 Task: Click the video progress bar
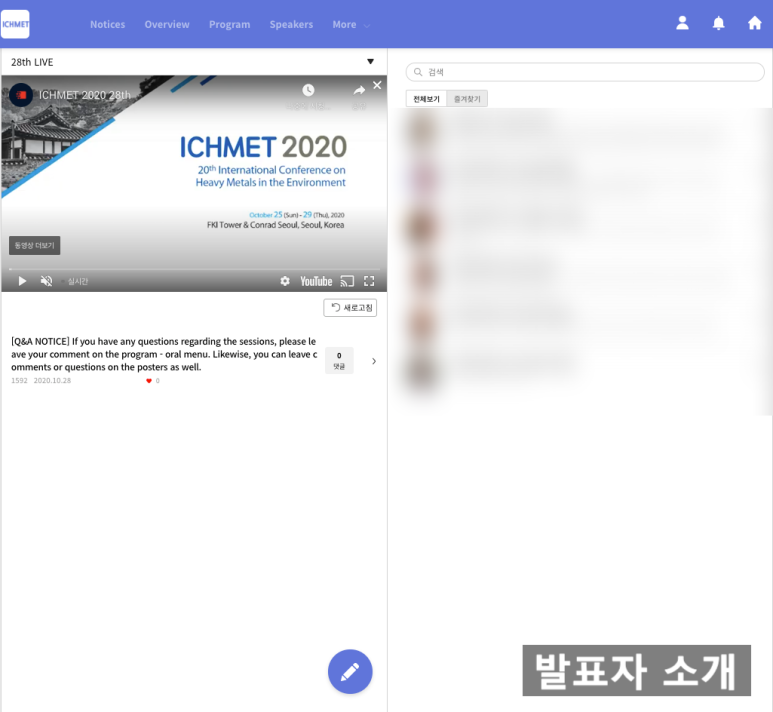click(x=194, y=269)
